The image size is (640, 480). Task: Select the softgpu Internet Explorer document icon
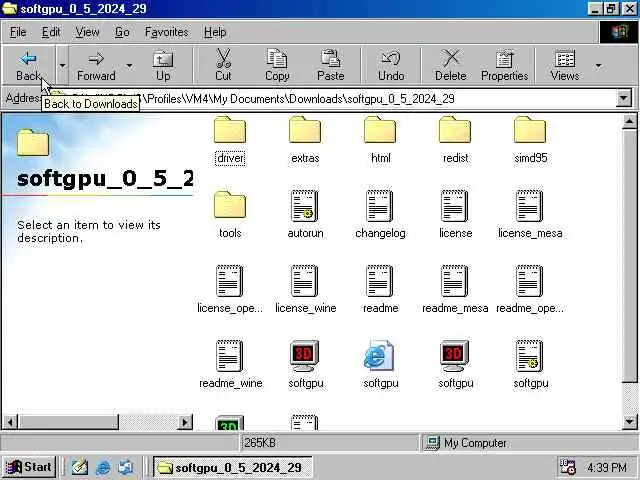[x=380, y=366]
